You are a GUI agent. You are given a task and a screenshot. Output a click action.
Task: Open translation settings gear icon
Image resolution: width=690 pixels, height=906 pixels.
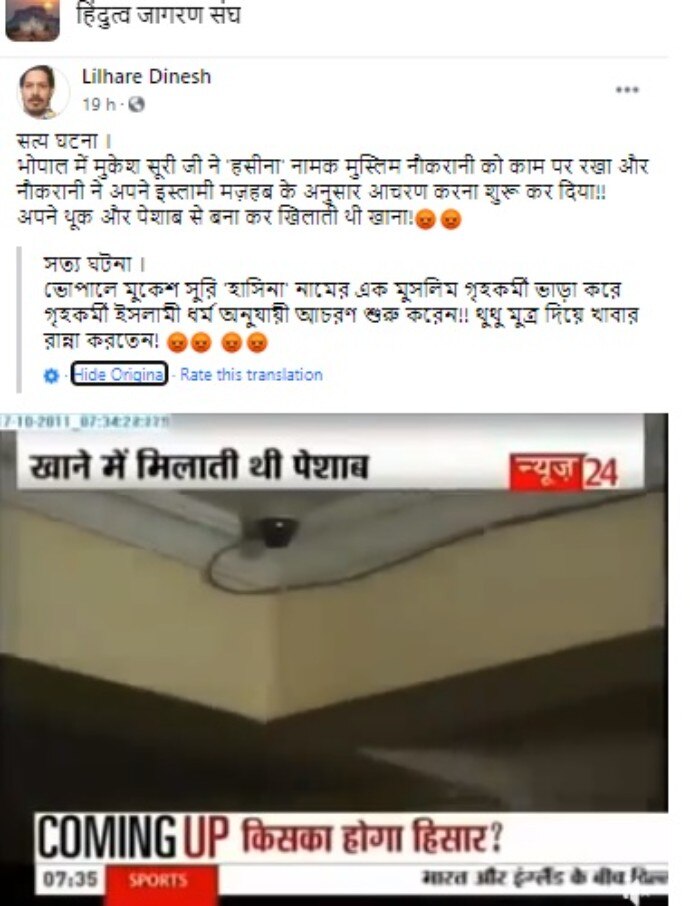[x=51, y=376]
